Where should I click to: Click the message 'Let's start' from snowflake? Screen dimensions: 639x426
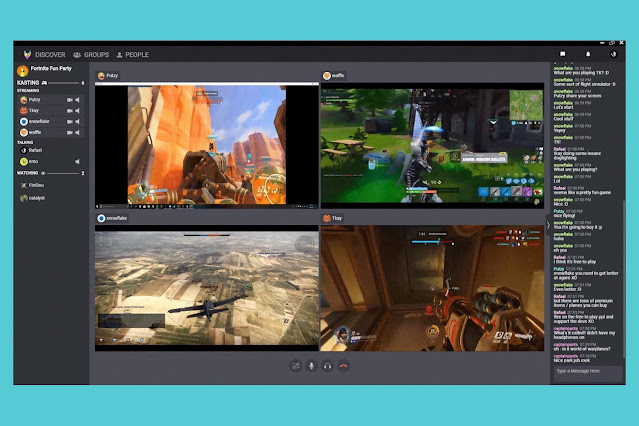[x=563, y=107]
